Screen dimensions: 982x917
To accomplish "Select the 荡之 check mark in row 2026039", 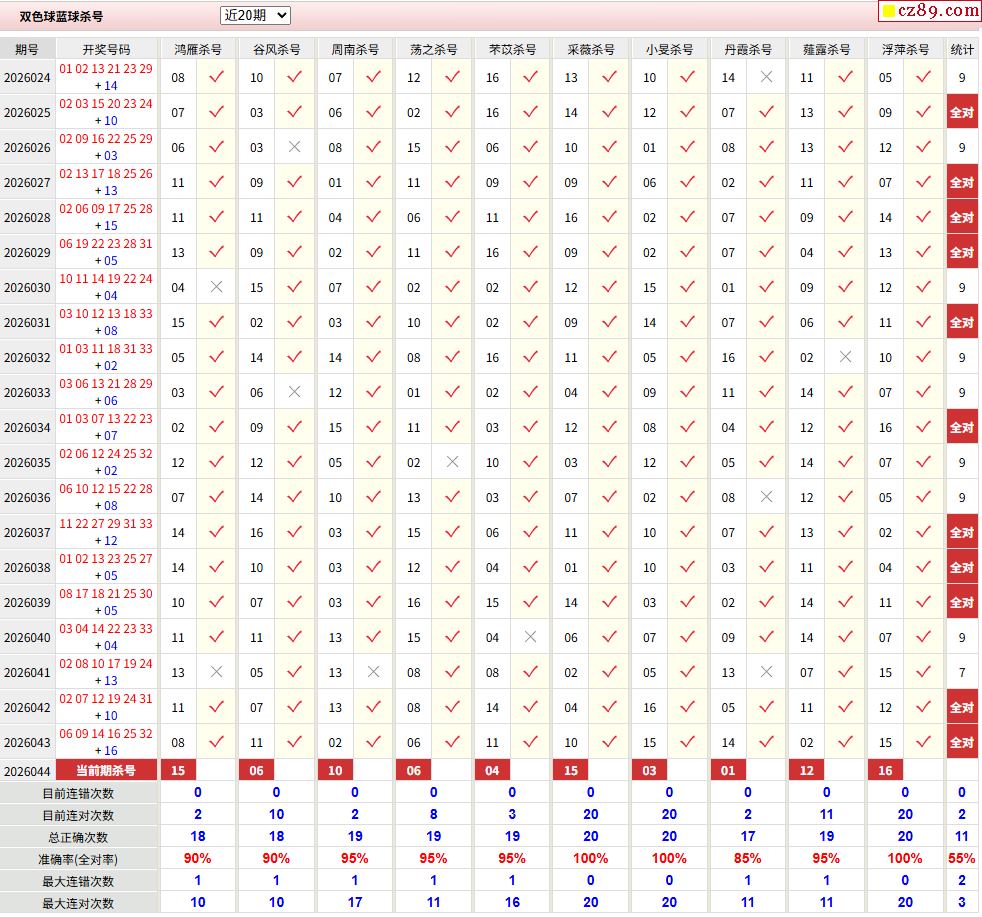I will click(x=453, y=602).
